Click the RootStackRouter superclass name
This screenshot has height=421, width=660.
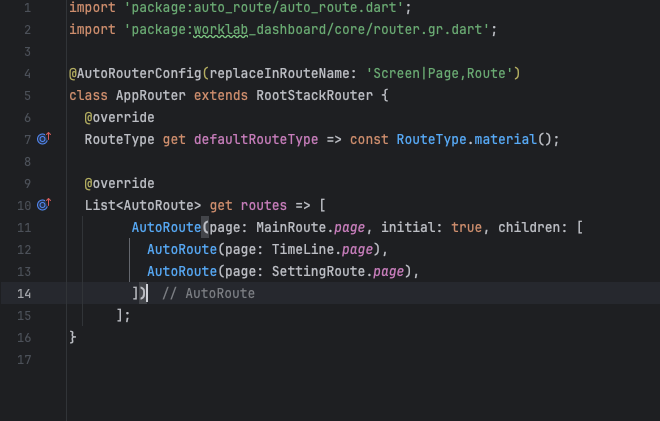tap(314, 96)
